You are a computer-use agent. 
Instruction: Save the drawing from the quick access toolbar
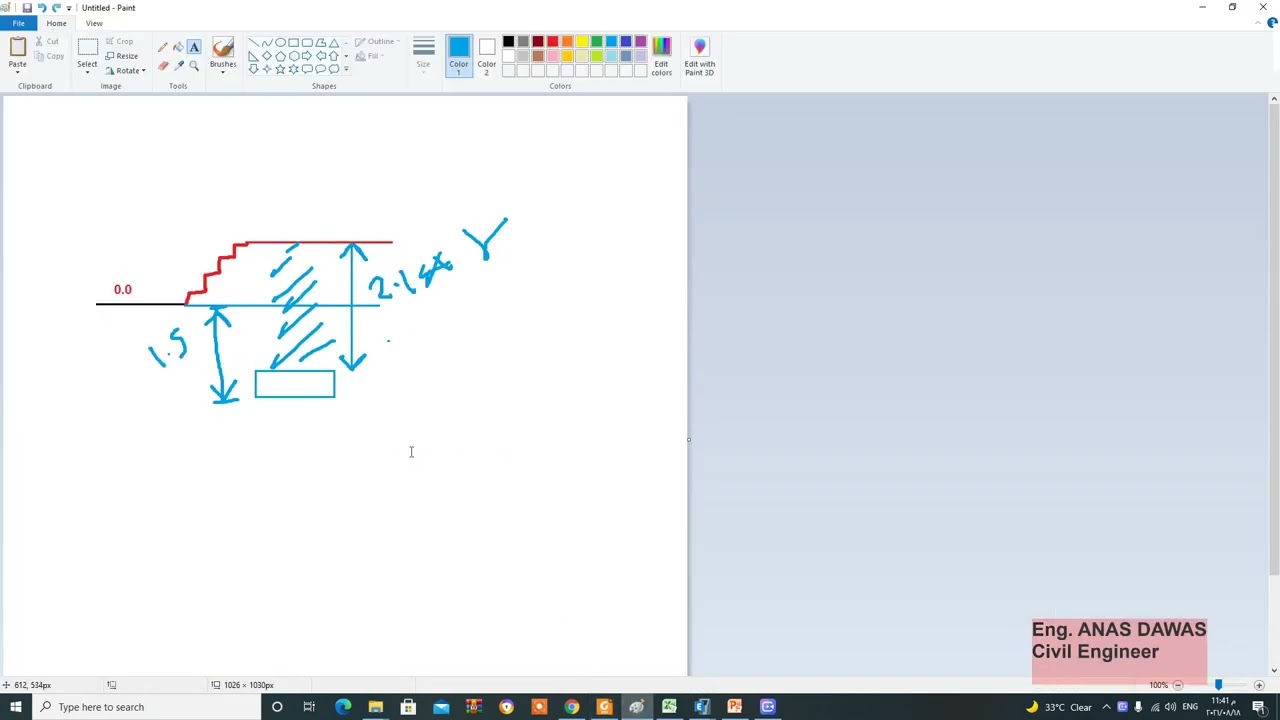click(x=27, y=7)
